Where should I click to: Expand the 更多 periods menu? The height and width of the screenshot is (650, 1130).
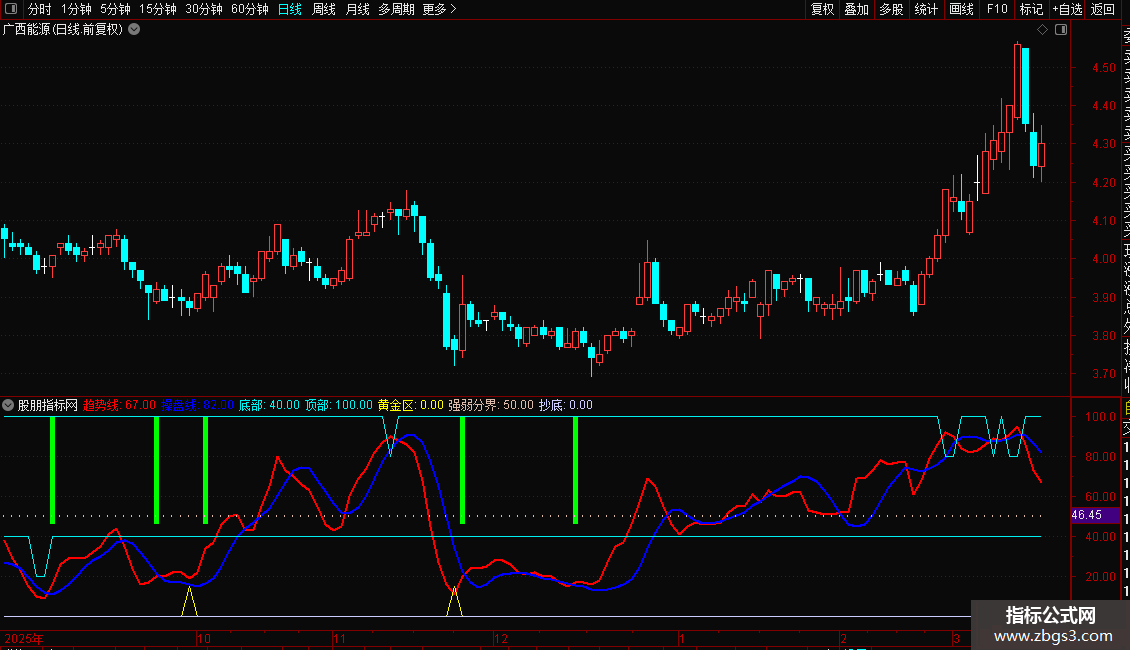440,9
